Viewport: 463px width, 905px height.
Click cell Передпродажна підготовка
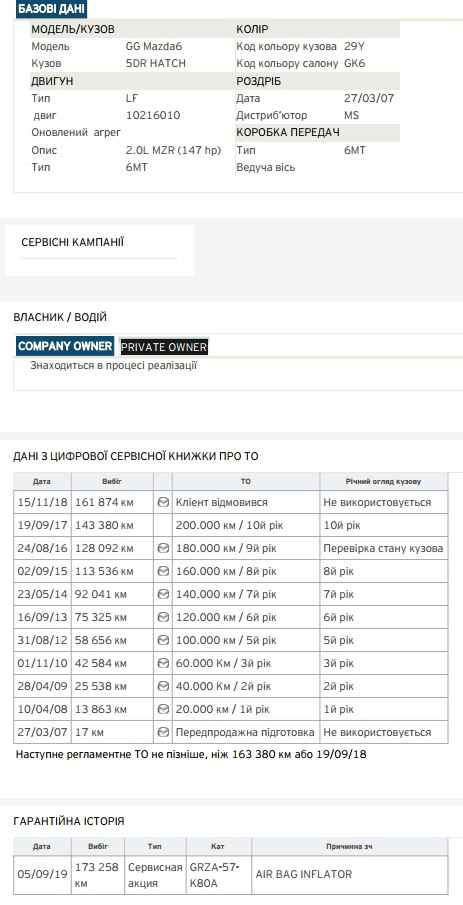click(245, 732)
